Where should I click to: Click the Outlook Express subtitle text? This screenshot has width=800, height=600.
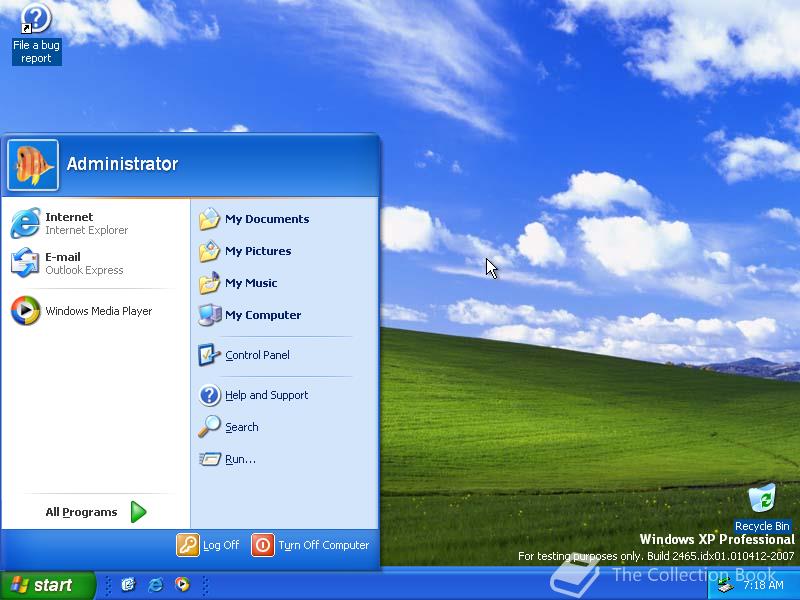(x=84, y=270)
